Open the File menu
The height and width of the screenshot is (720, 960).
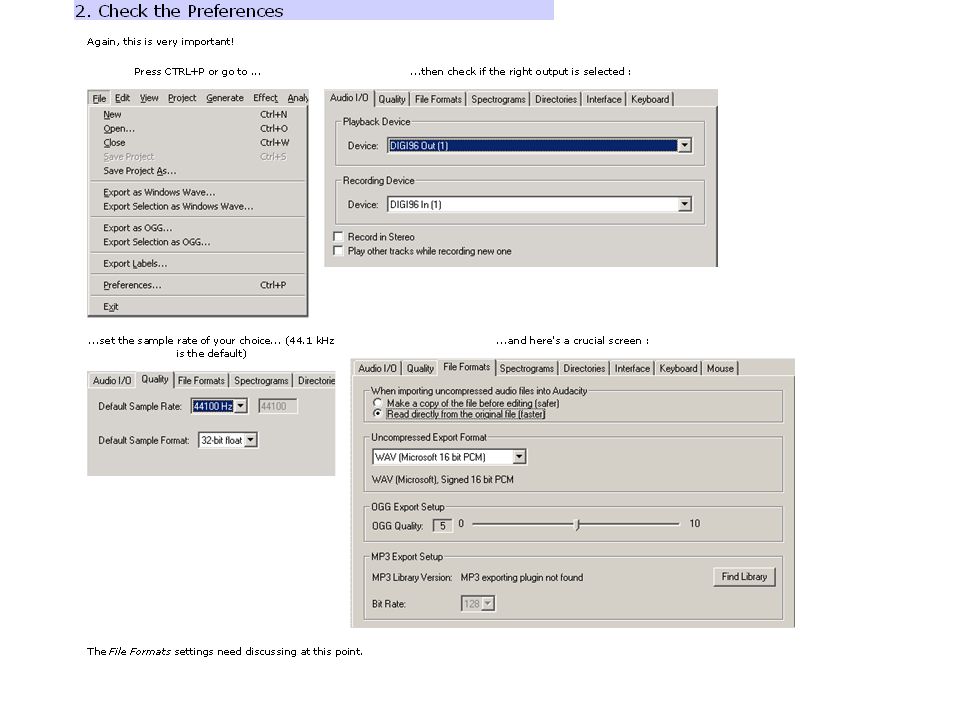pos(99,98)
